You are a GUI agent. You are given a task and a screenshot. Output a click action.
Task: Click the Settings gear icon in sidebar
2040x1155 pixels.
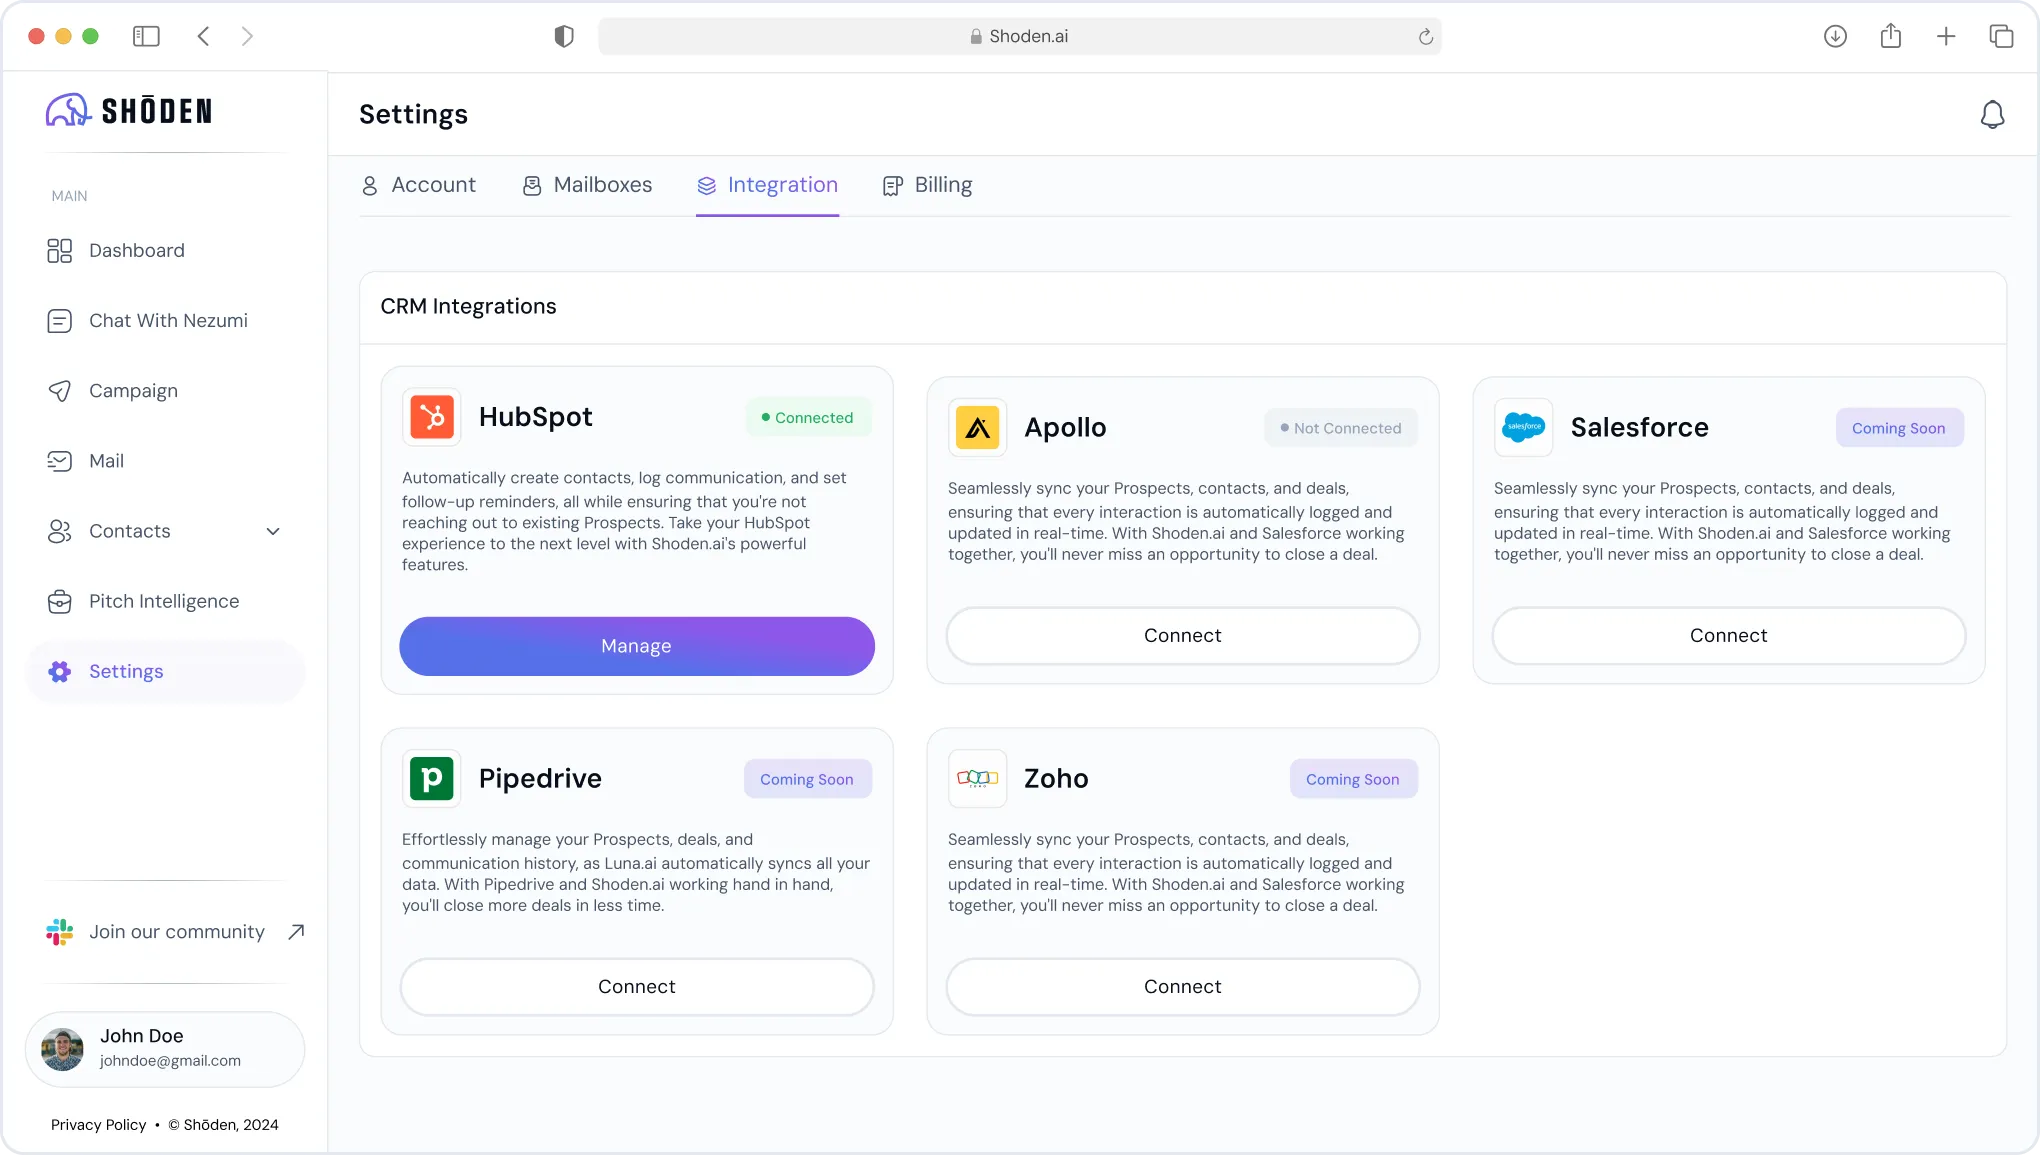click(x=59, y=671)
